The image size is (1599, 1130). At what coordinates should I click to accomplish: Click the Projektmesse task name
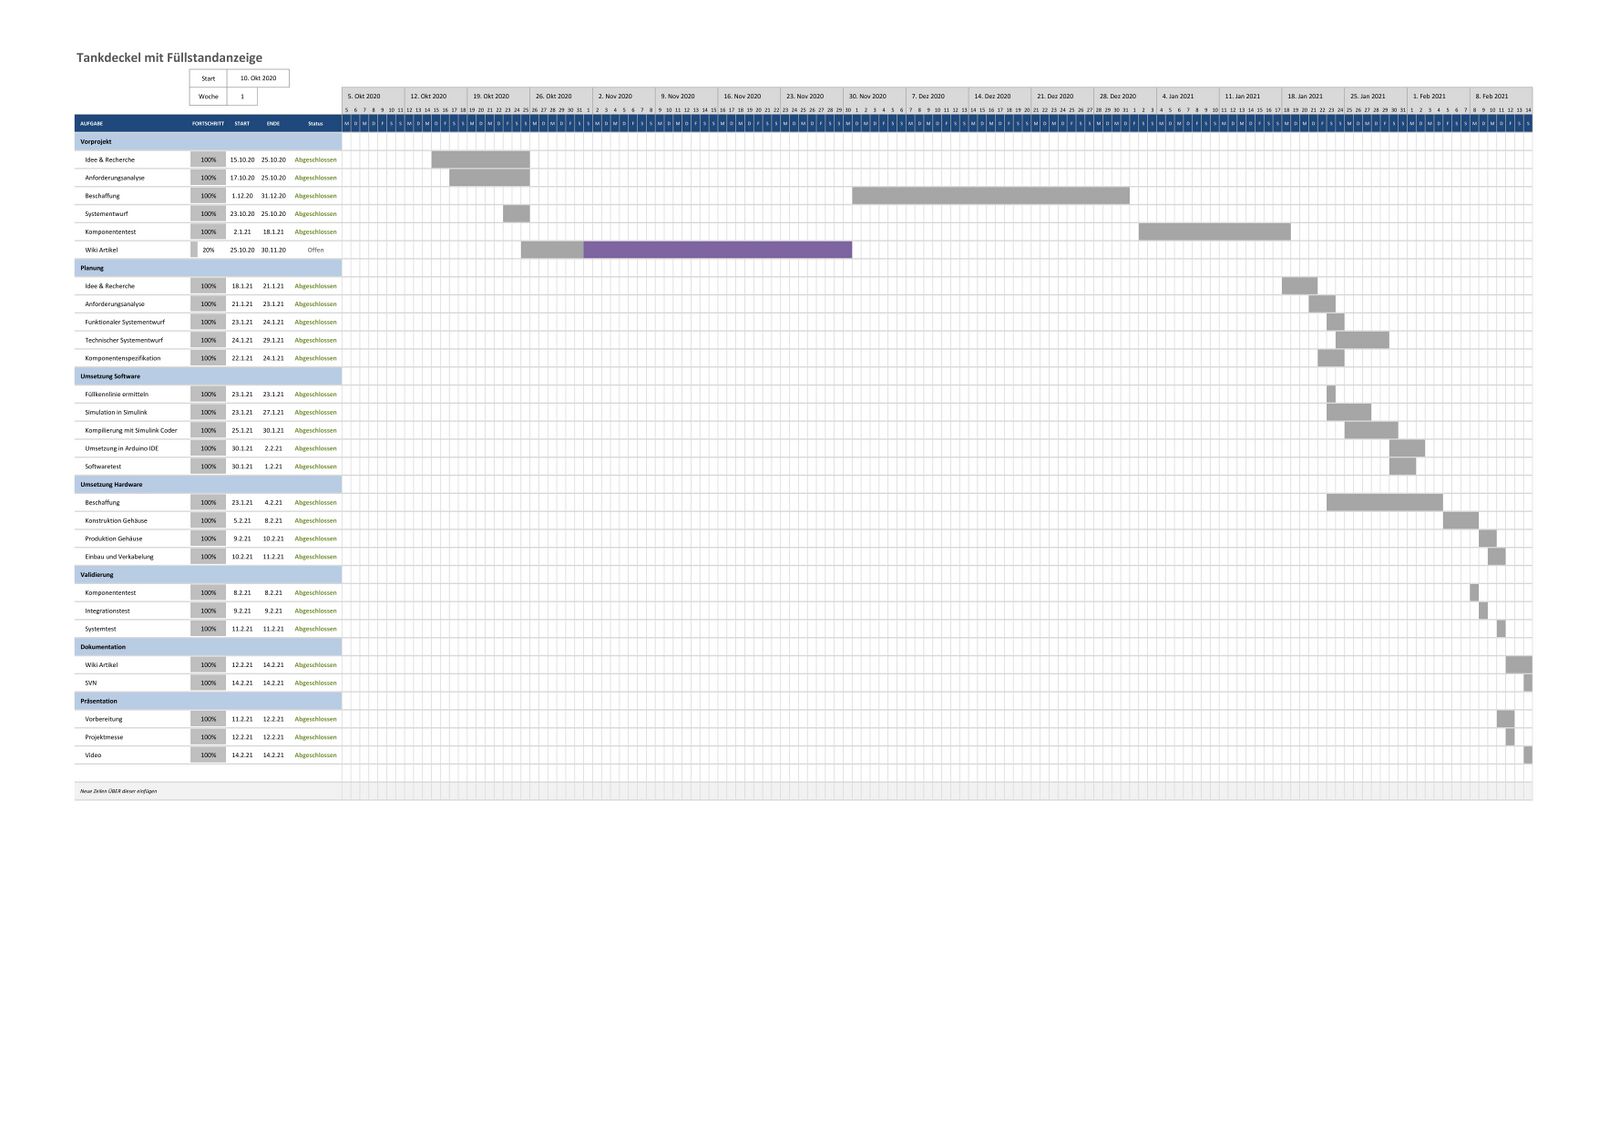[x=104, y=738]
